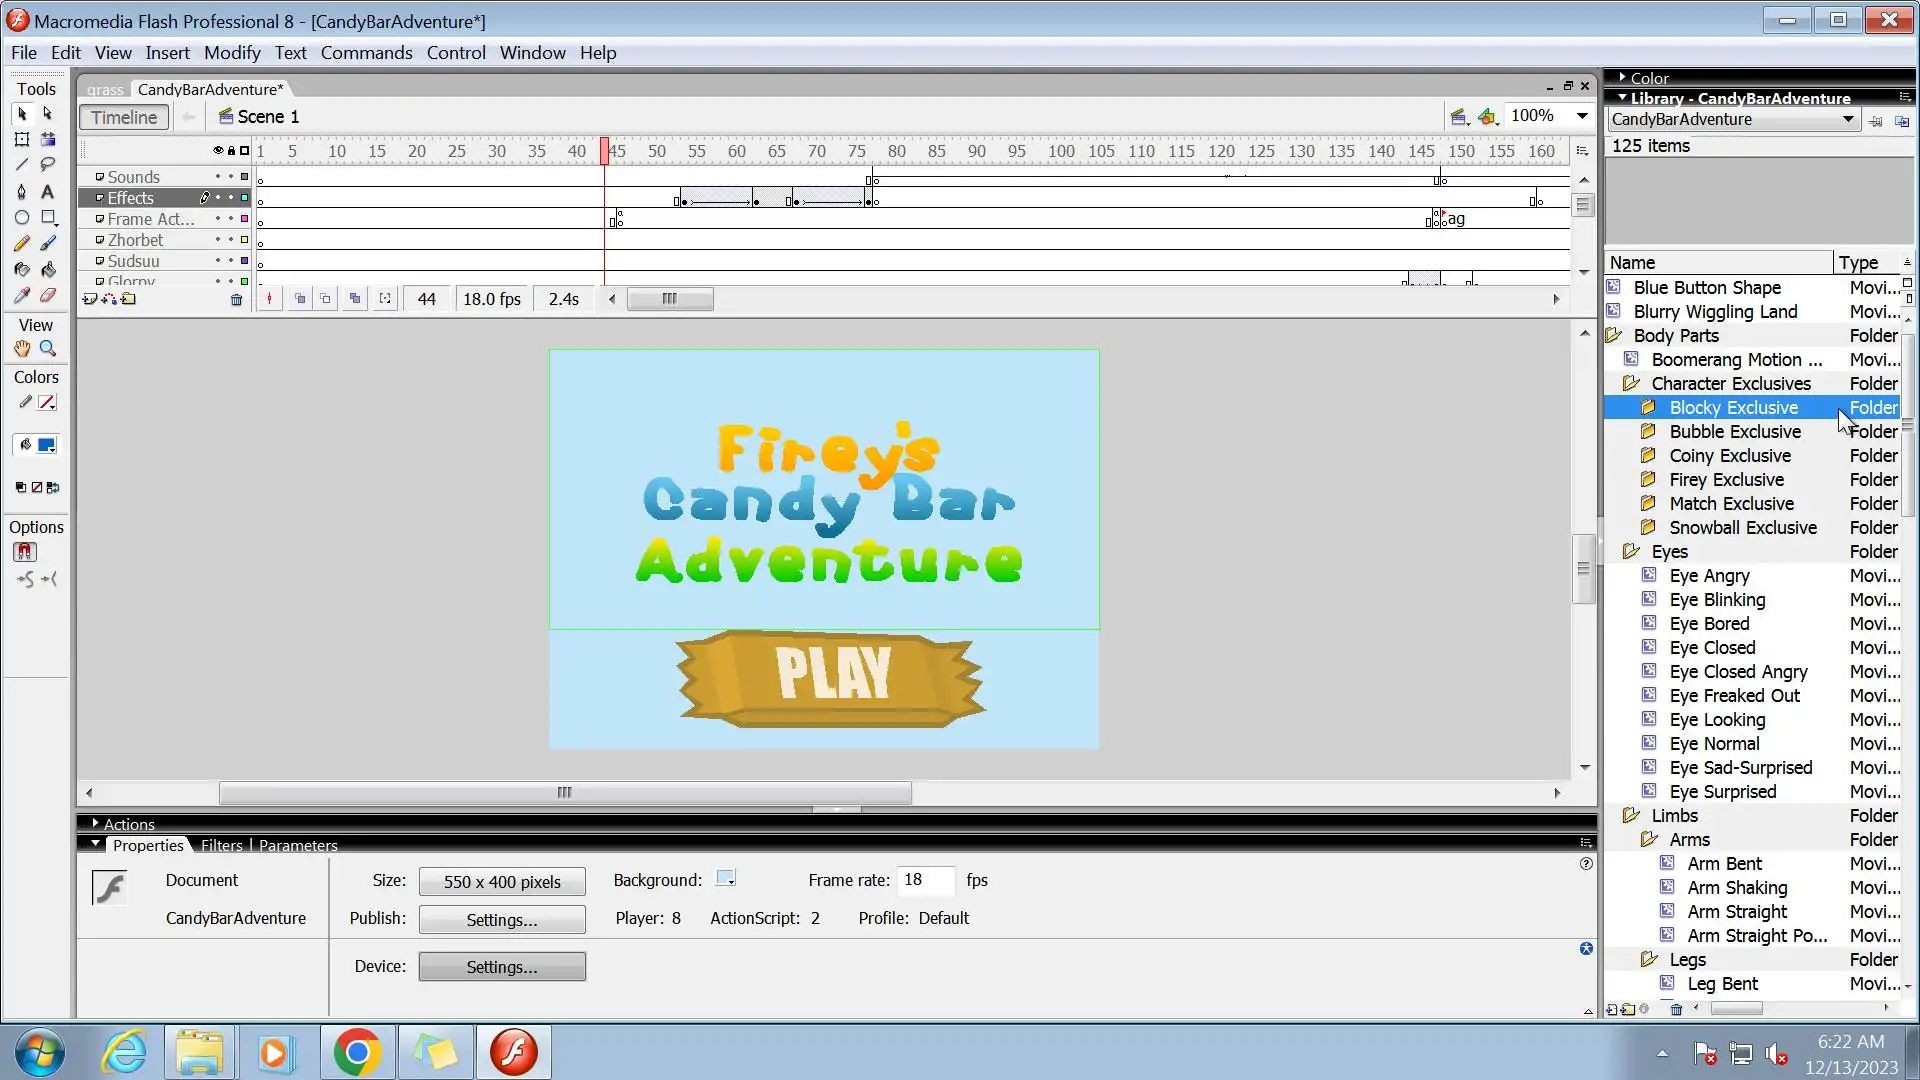Select the Zoom tool
Image resolution: width=1920 pixels, height=1080 pixels.
point(47,349)
